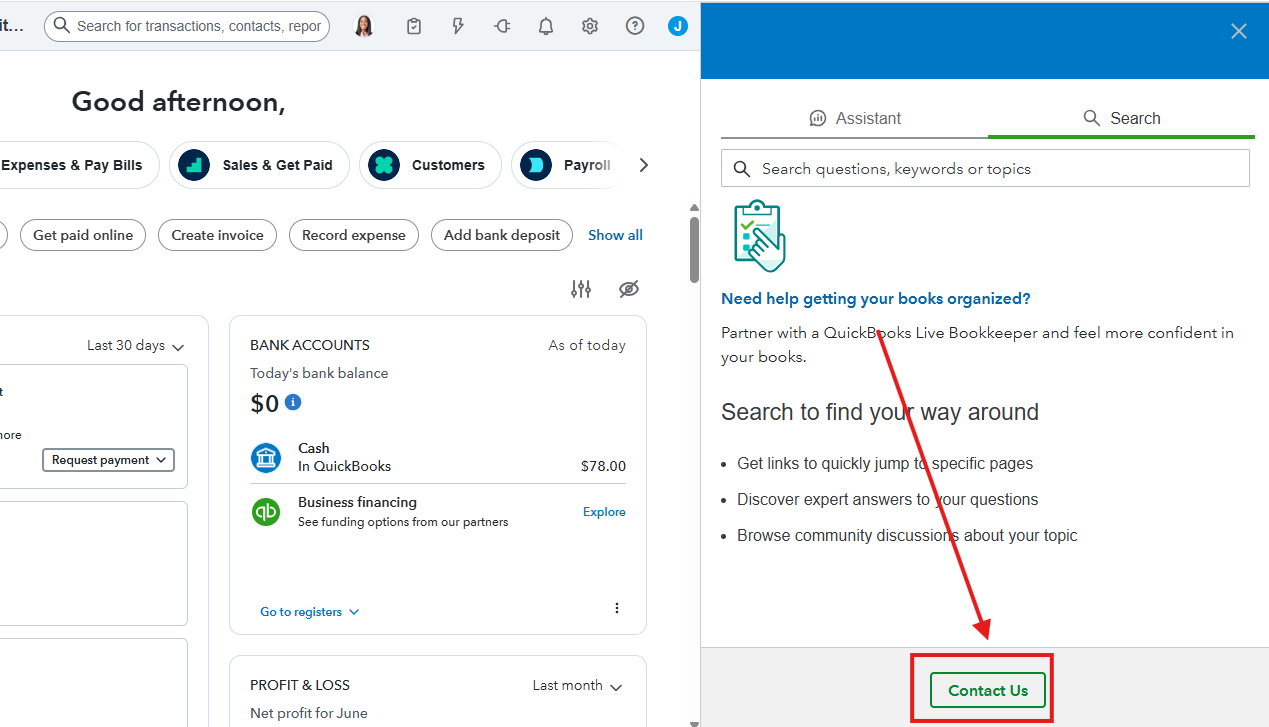Viewport: 1269px width, 727px height.
Task: Open the Payroll shortcut
Action: pos(568,165)
